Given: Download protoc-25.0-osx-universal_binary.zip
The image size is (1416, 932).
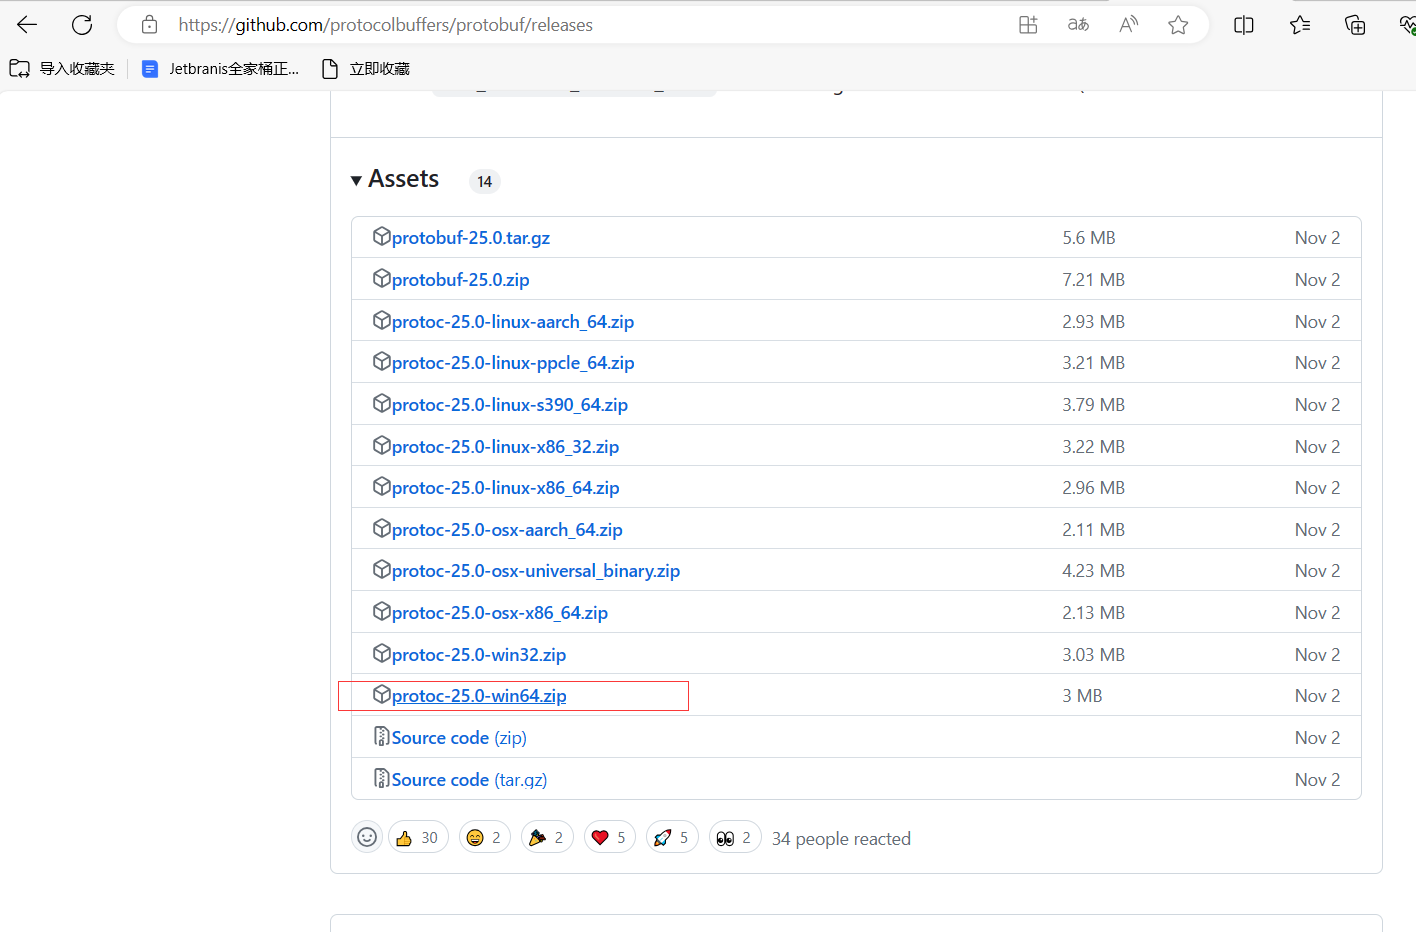Looking at the screenshot, I should (x=536, y=571).
